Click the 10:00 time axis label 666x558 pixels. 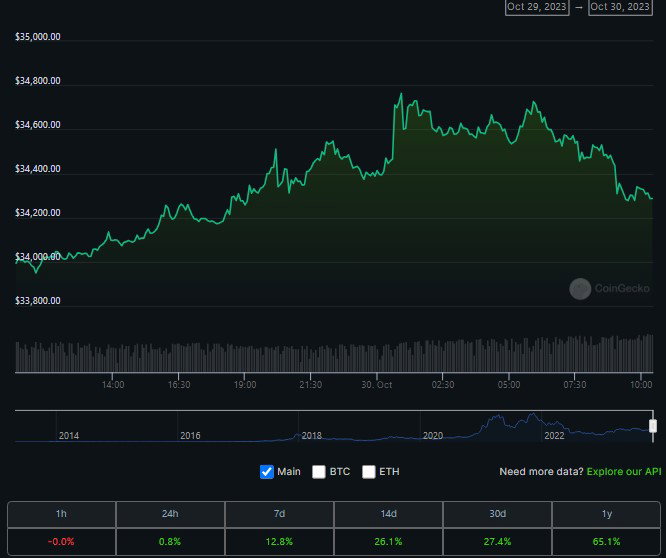click(x=641, y=385)
